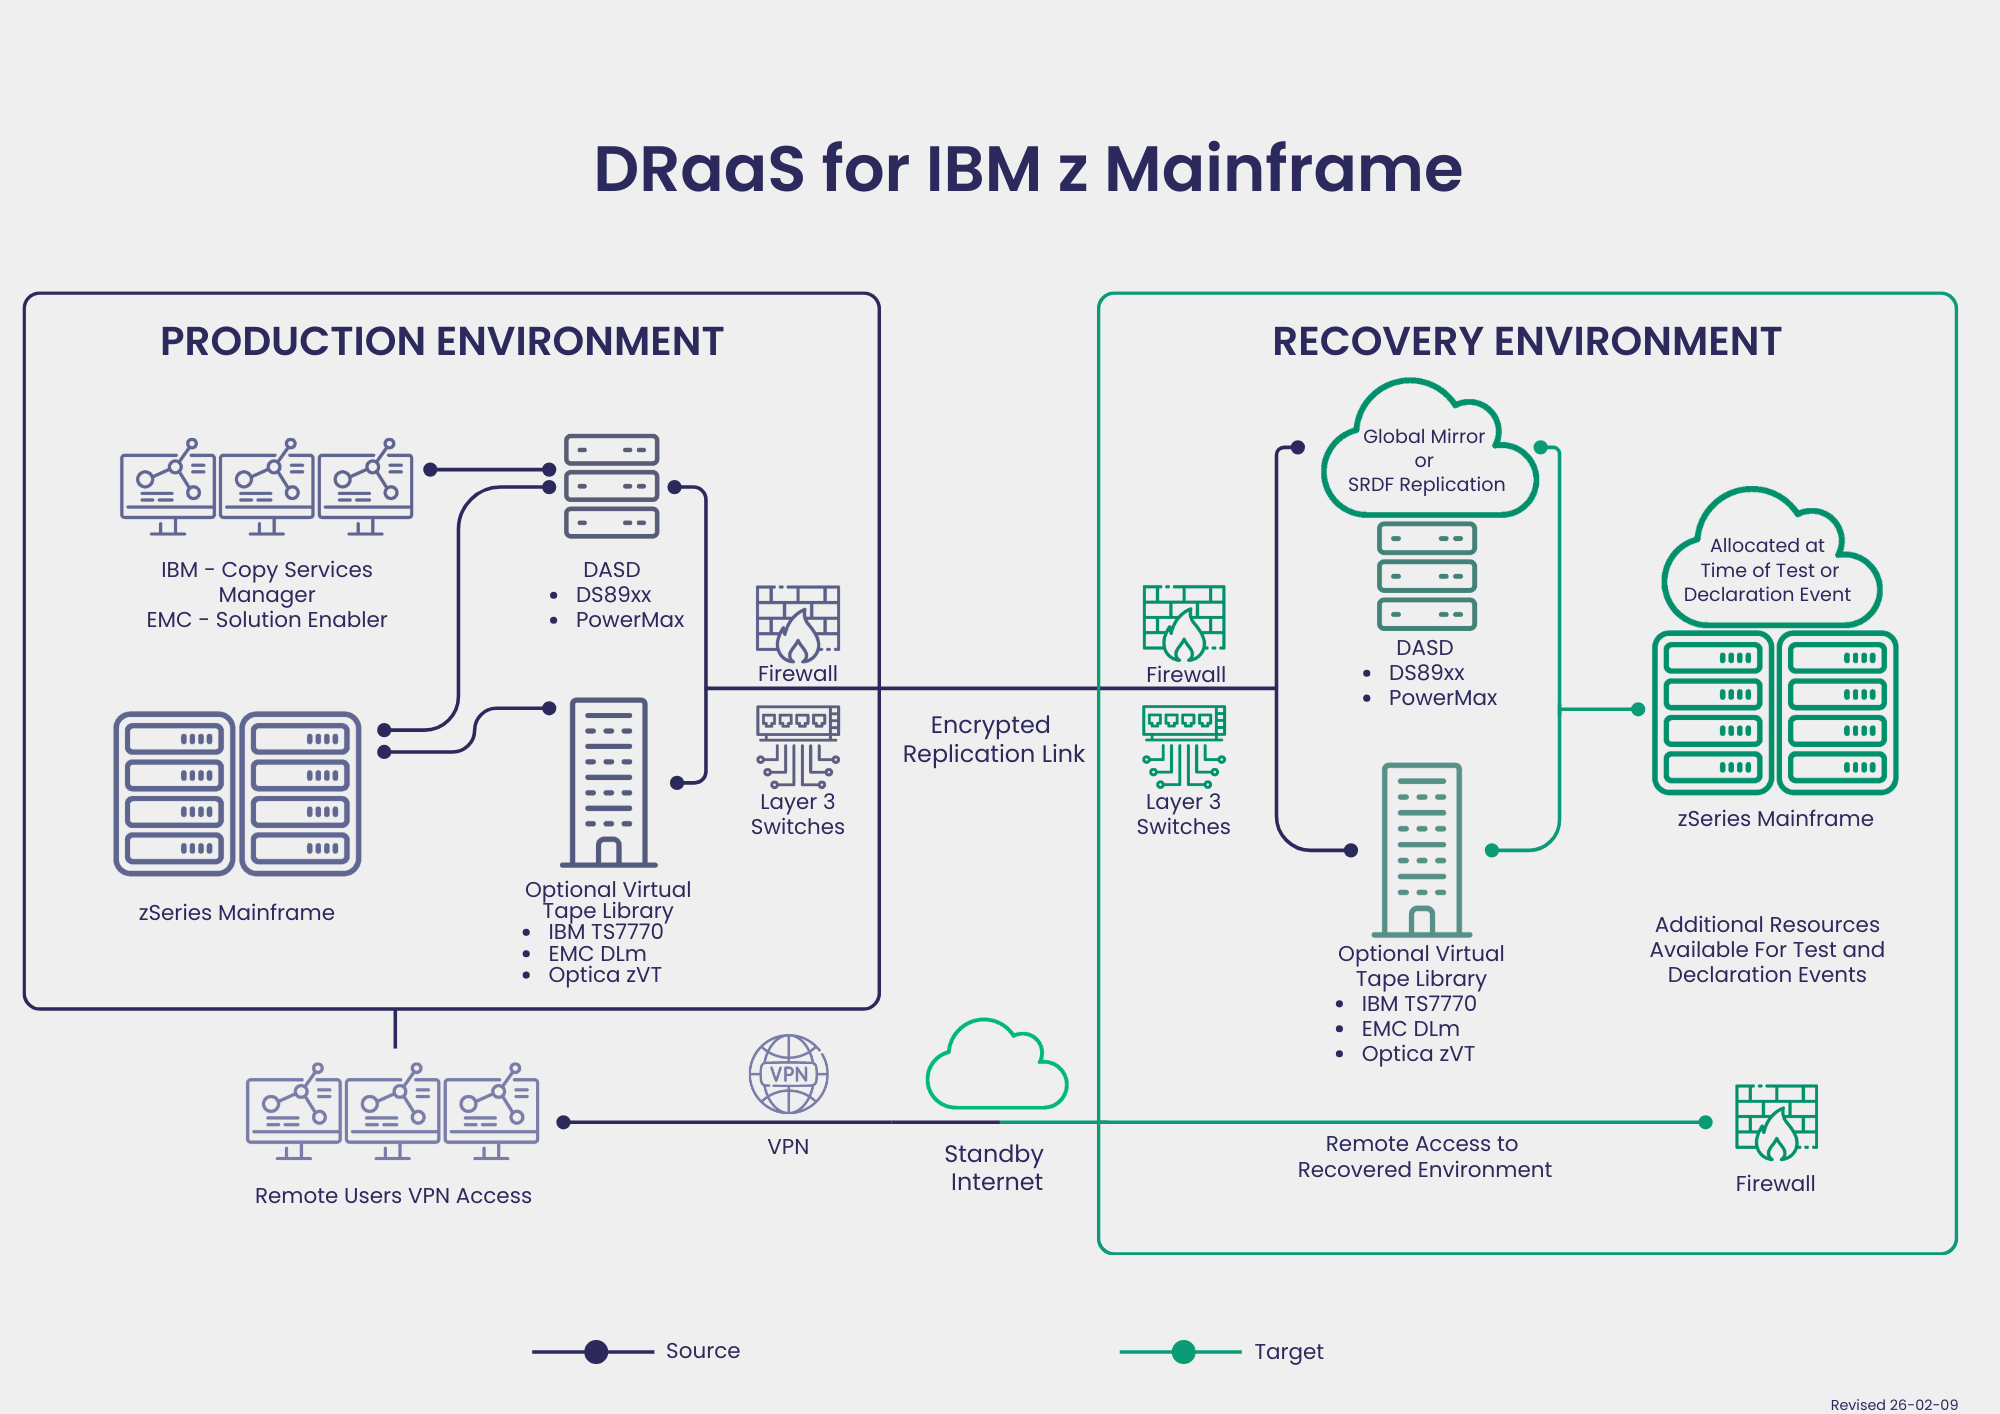The height and width of the screenshot is (1414, 2000).
Task: Click the Standby Internet cloud icon
Action: pyautogui.click(x=996, y=1068)
